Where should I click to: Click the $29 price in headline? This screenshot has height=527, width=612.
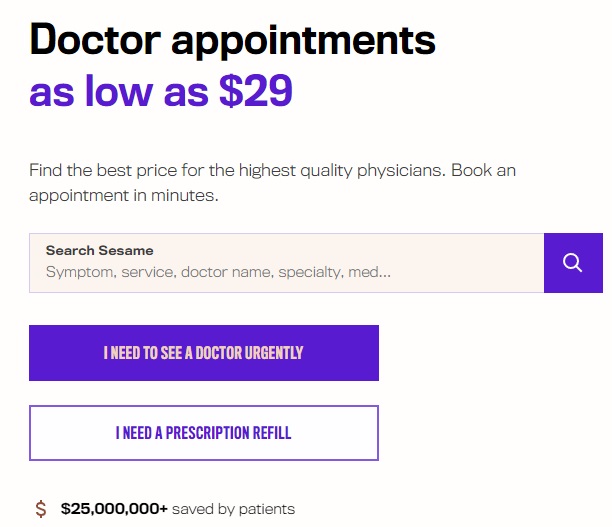(x=256, y=91)
